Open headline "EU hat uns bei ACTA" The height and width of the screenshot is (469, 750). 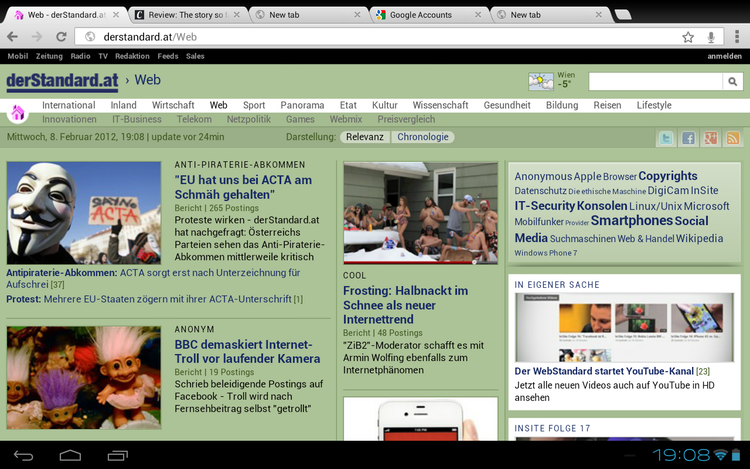point(243,187)
